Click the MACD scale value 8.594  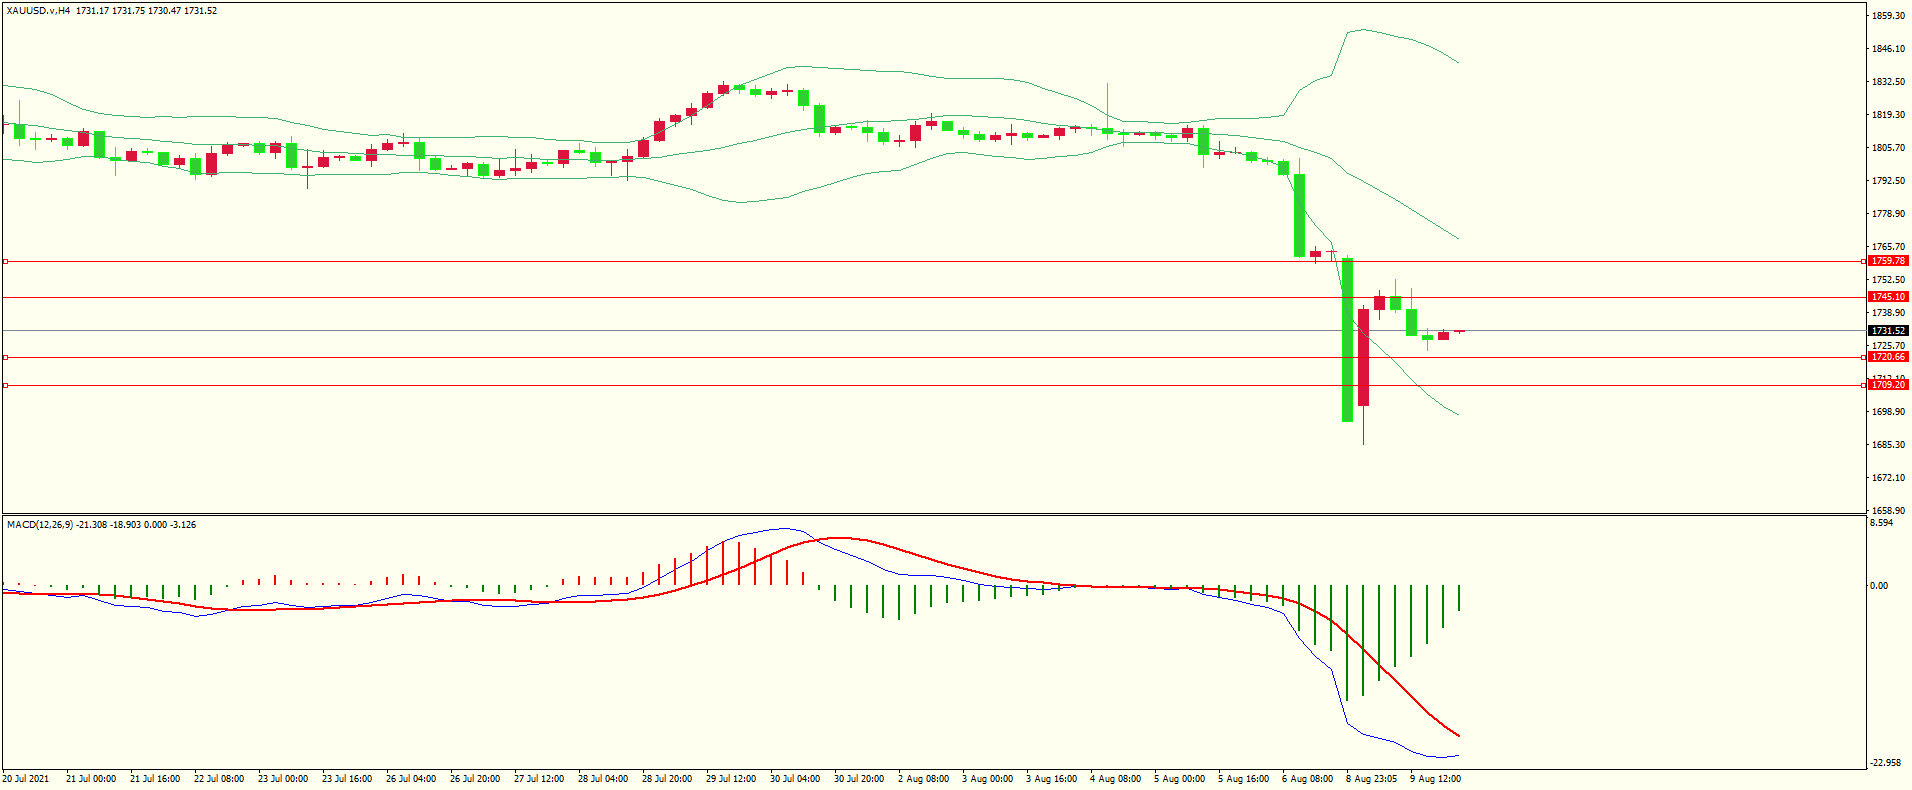pyautogui.click(x=1881, y=523)
